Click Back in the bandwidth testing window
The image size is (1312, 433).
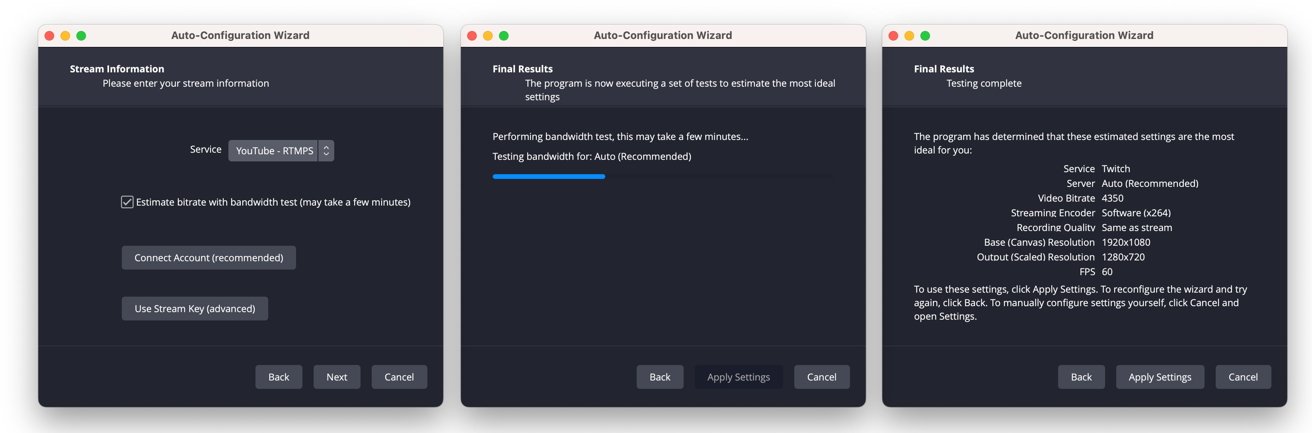[660, 377]
